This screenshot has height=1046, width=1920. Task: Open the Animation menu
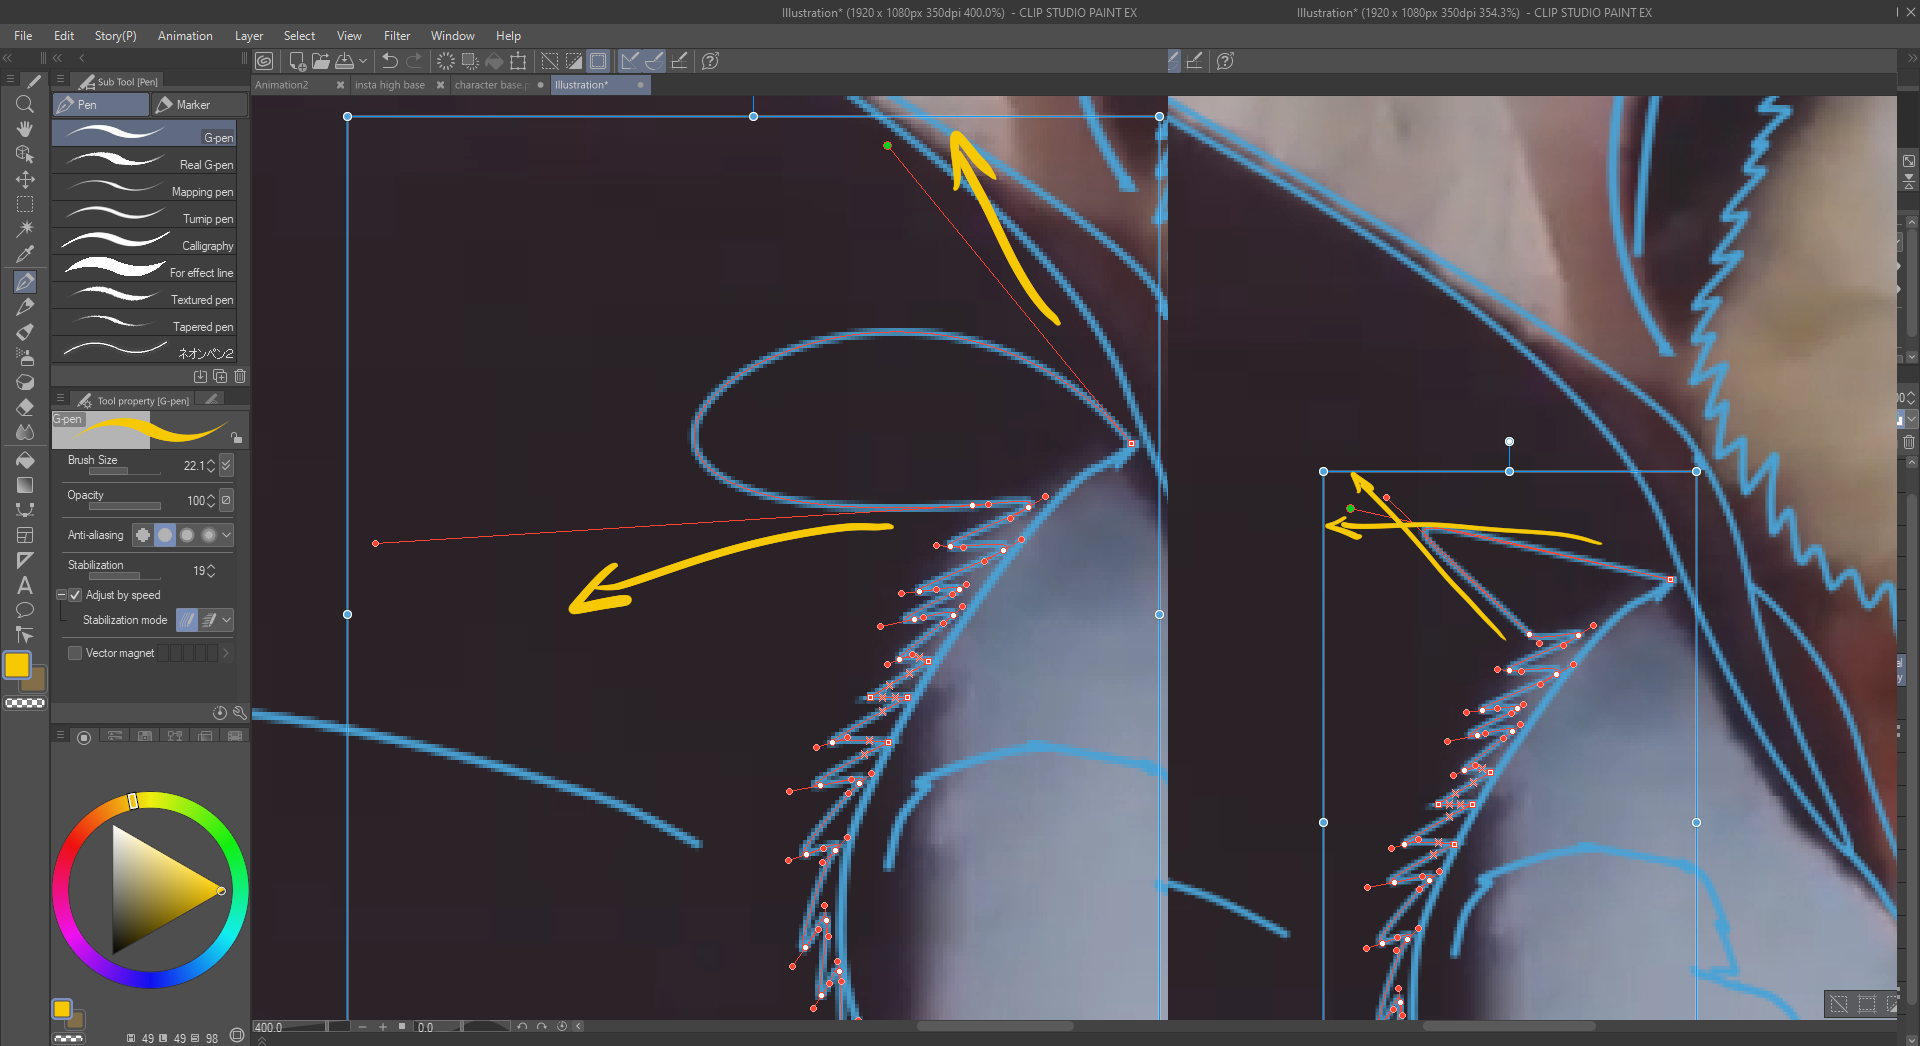click(185, 36)
